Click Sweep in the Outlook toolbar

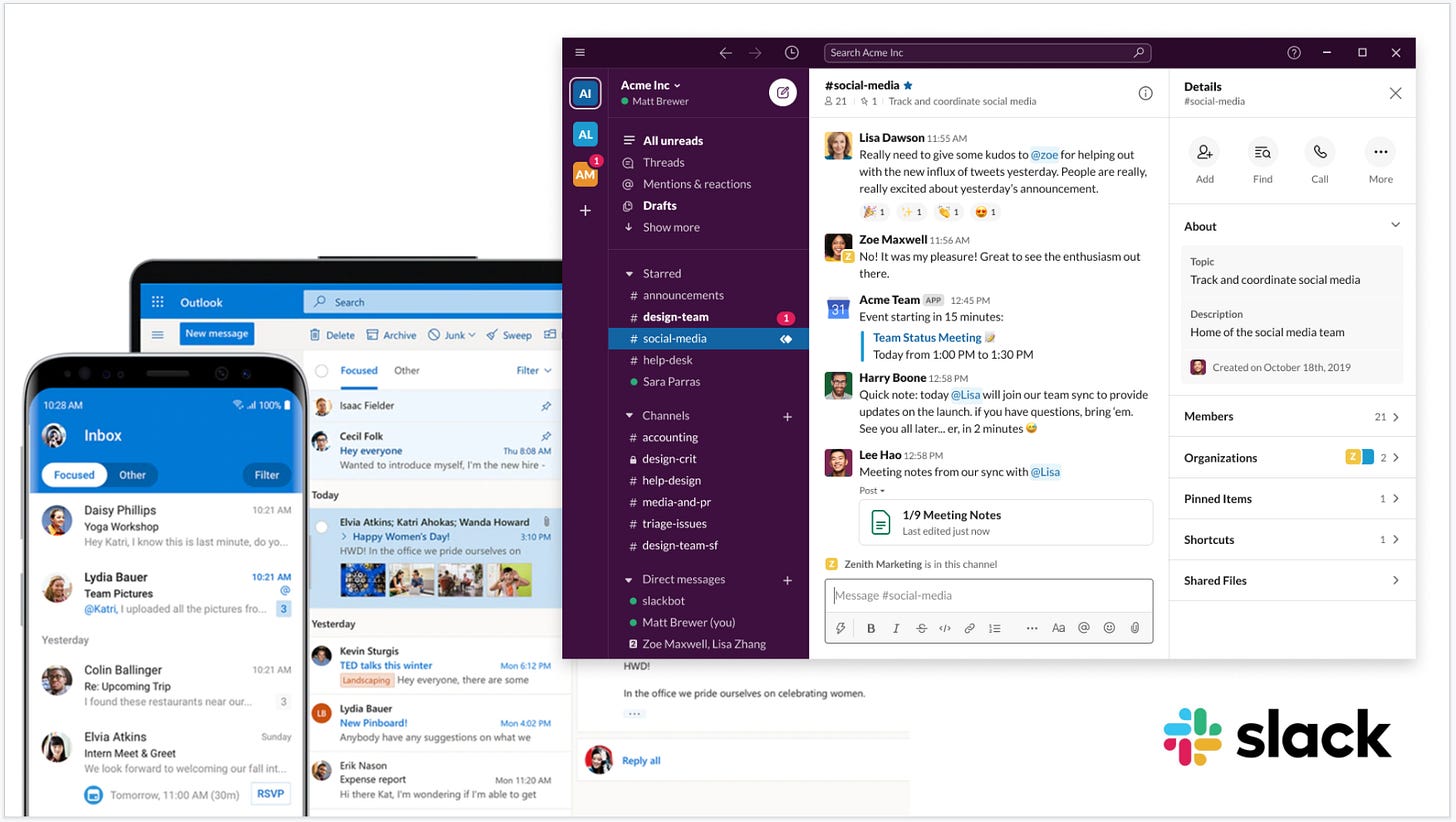click(509, 335)
